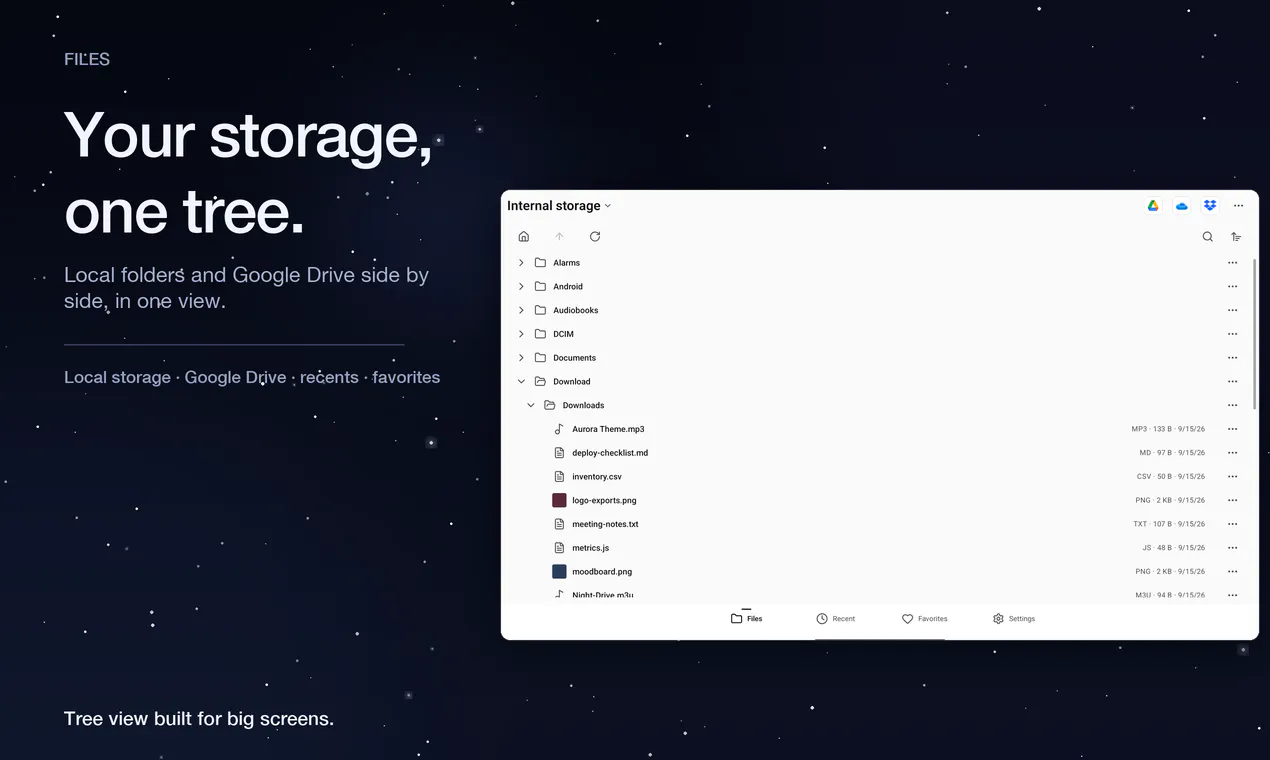
Task: Click the 'TXT · 107 B · 9/15/26' details
Action: point(1168,524)
